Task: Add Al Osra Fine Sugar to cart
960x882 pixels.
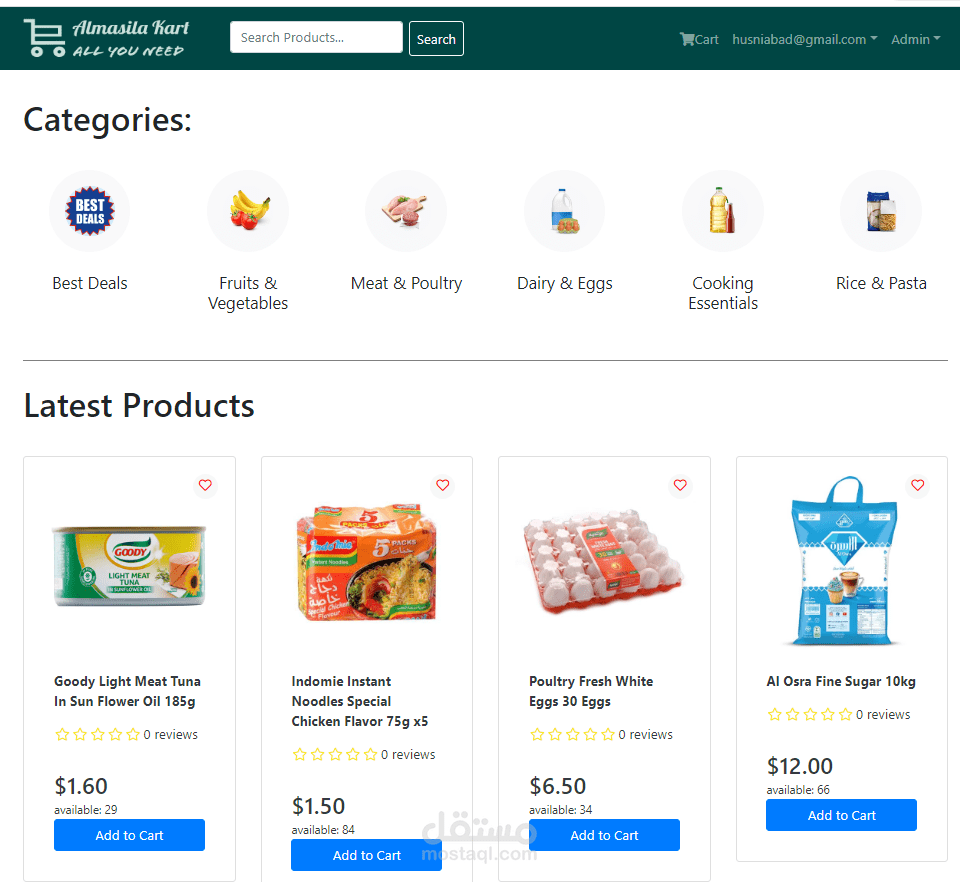Action: (841, 815)
